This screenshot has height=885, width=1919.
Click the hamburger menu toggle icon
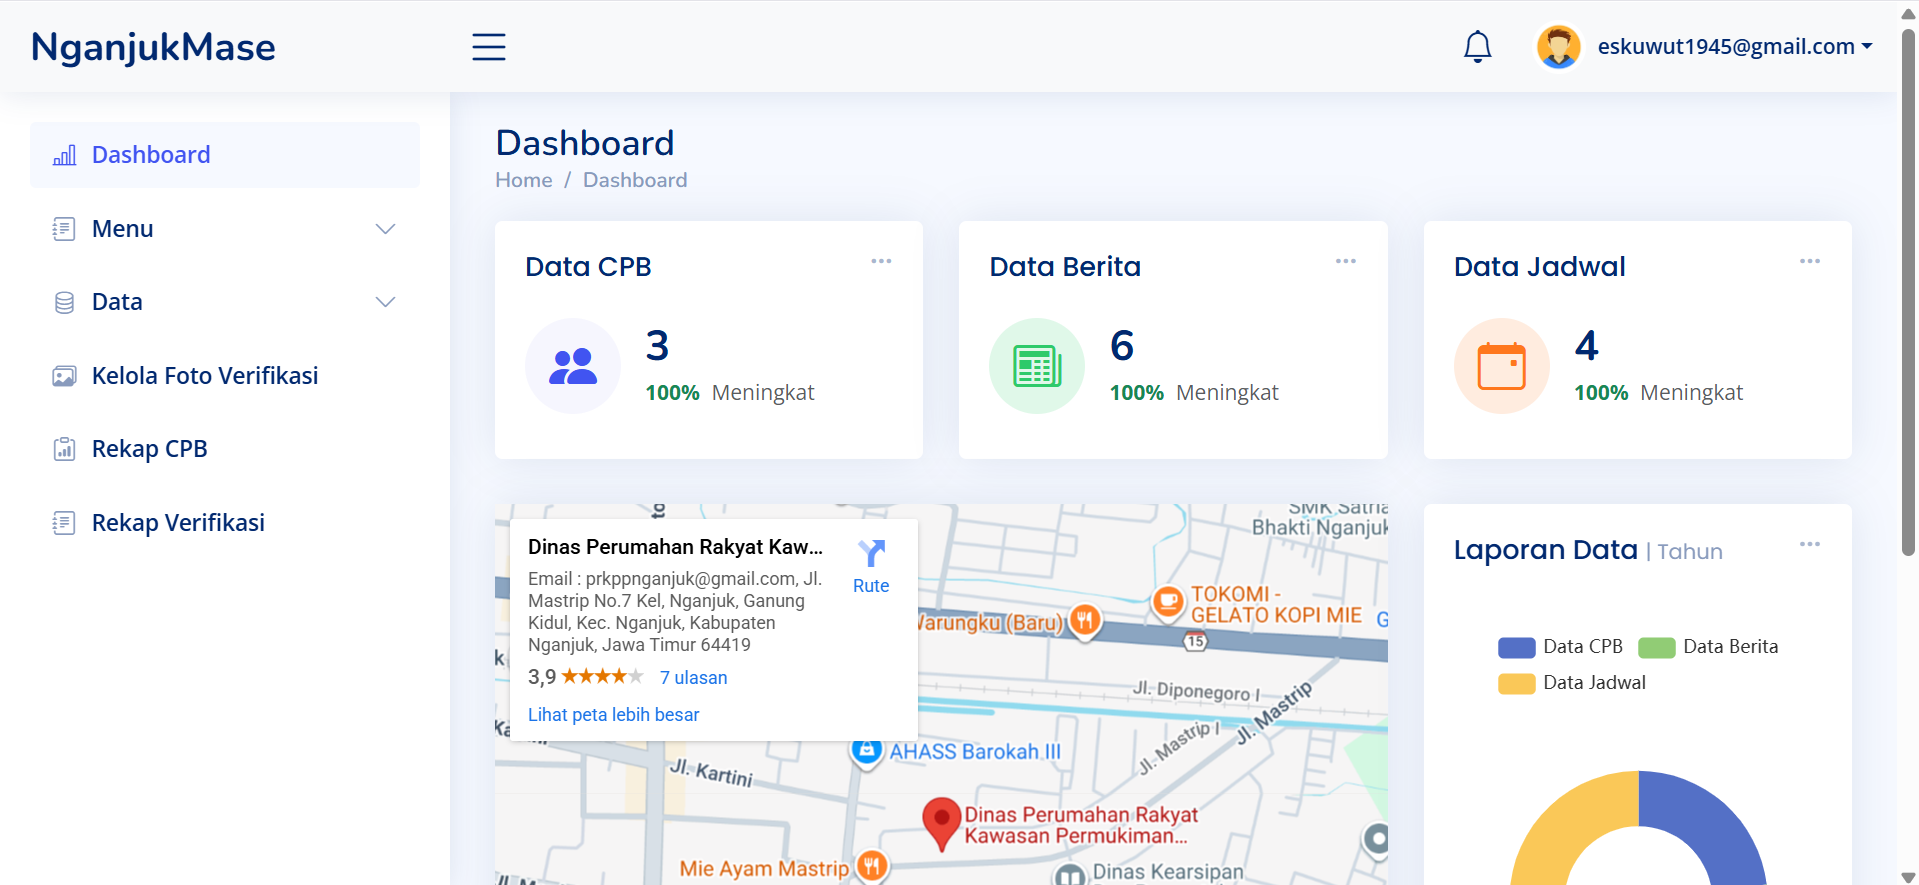pyautogui.click(x=488, y=47)
